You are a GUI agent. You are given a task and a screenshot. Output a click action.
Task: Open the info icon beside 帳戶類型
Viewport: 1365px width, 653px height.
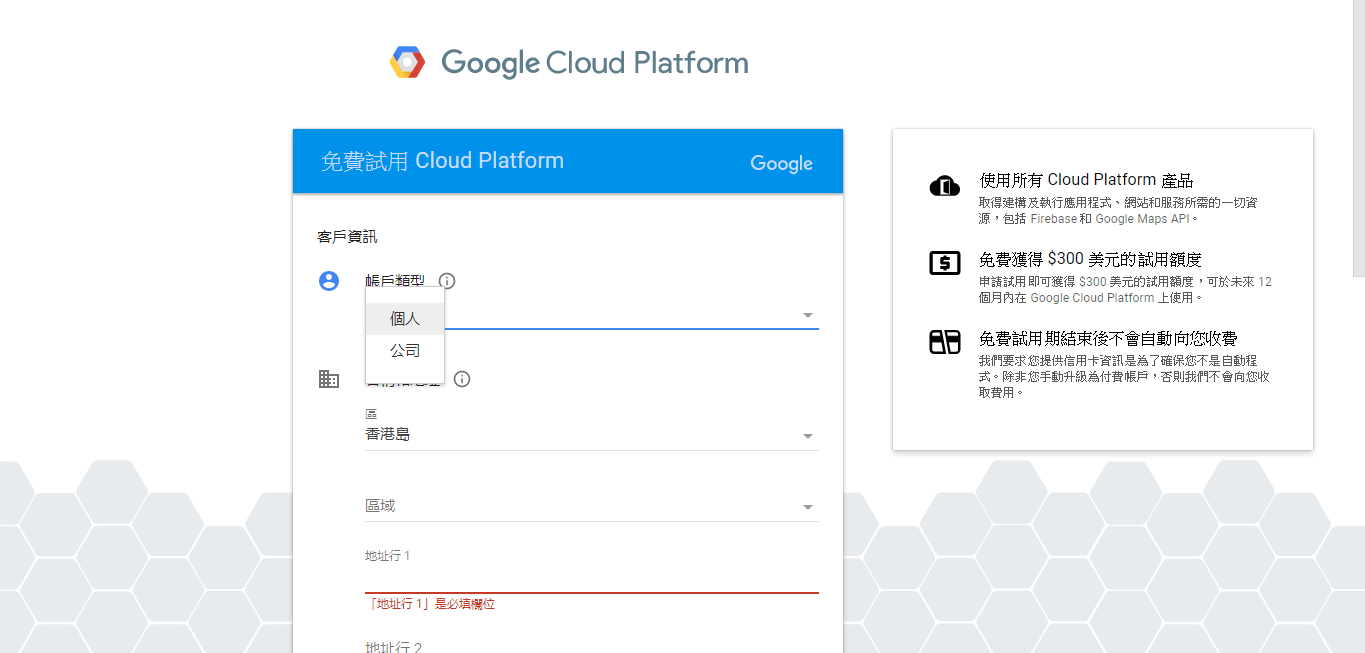pyautogui.click(x=447, y=281)
